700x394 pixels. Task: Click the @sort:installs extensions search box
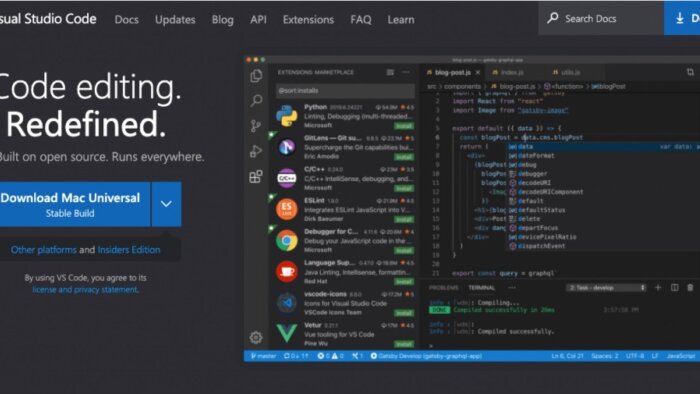point(345,91)
